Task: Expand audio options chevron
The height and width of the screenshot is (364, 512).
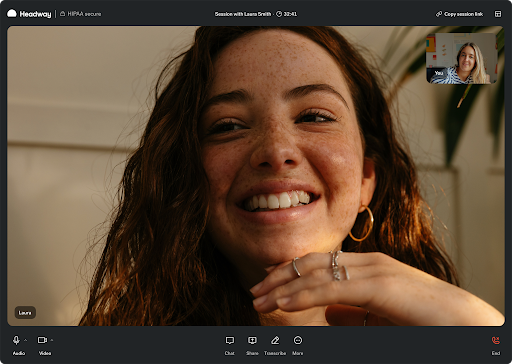Action: [x=26, y=340]
